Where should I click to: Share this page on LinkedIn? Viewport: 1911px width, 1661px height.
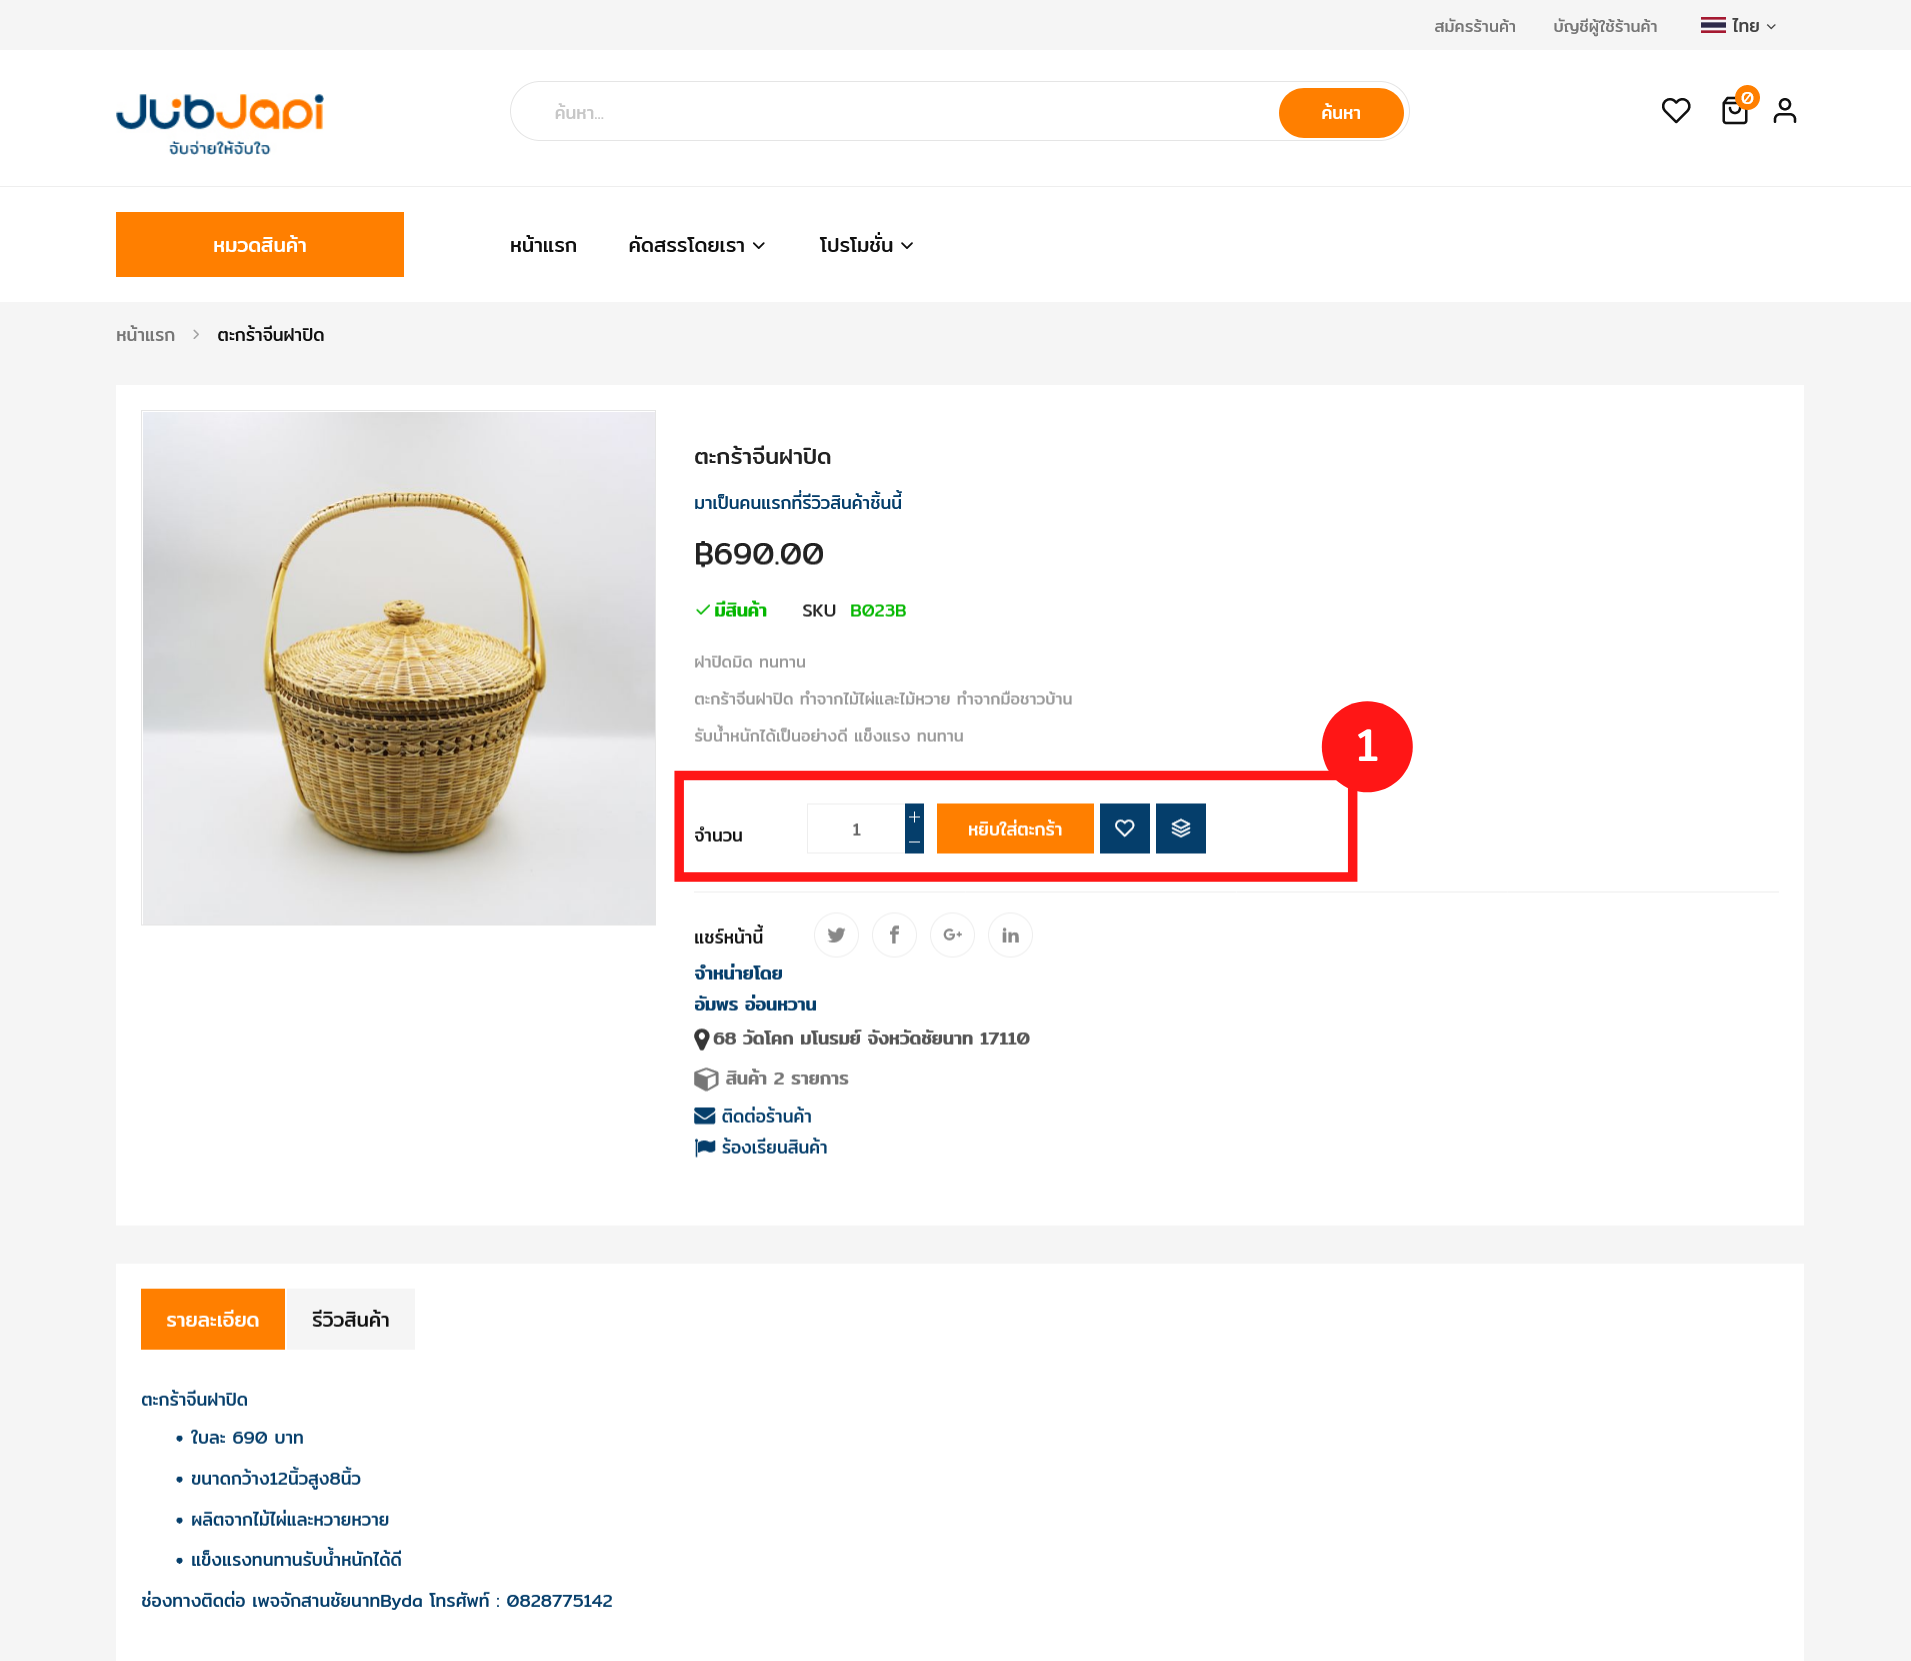click(x=1010, y=935)
